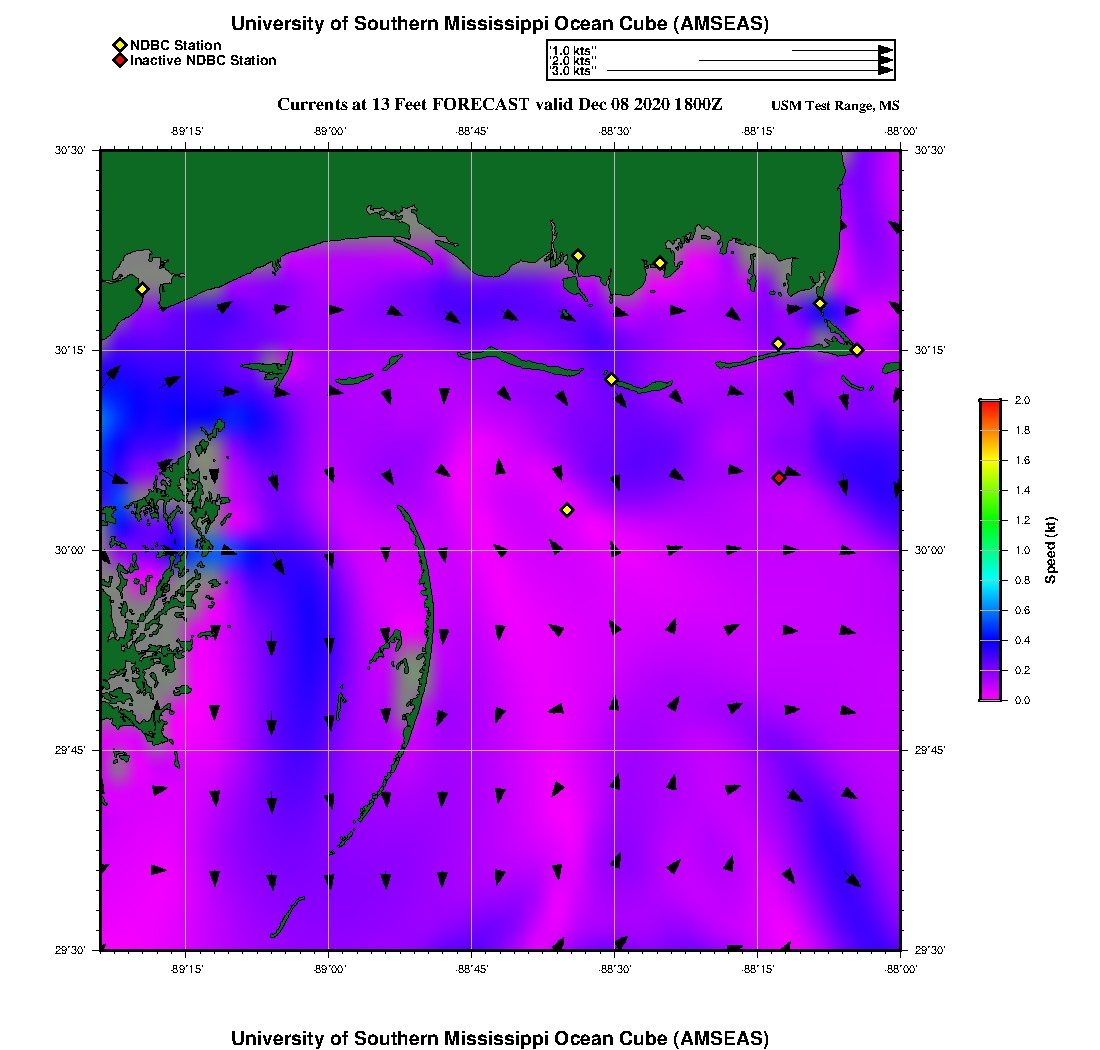Click the red top of the speed colorbar
1100x1050 pixels.
(x=990, y=404)
